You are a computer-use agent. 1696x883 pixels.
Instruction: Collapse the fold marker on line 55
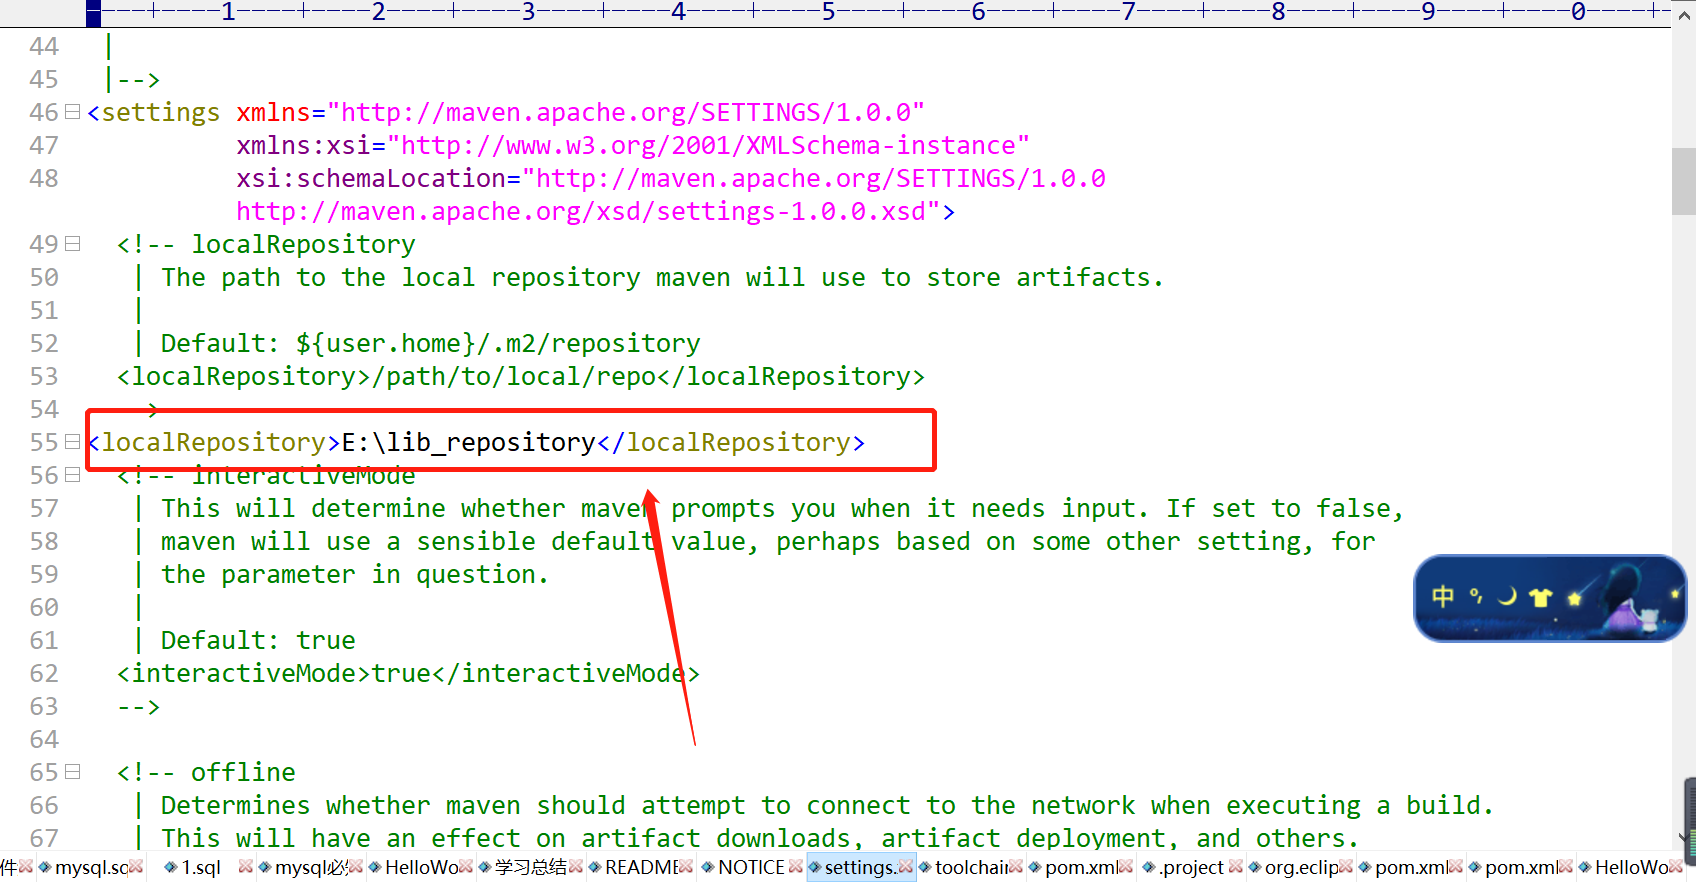tap(72, 442)
